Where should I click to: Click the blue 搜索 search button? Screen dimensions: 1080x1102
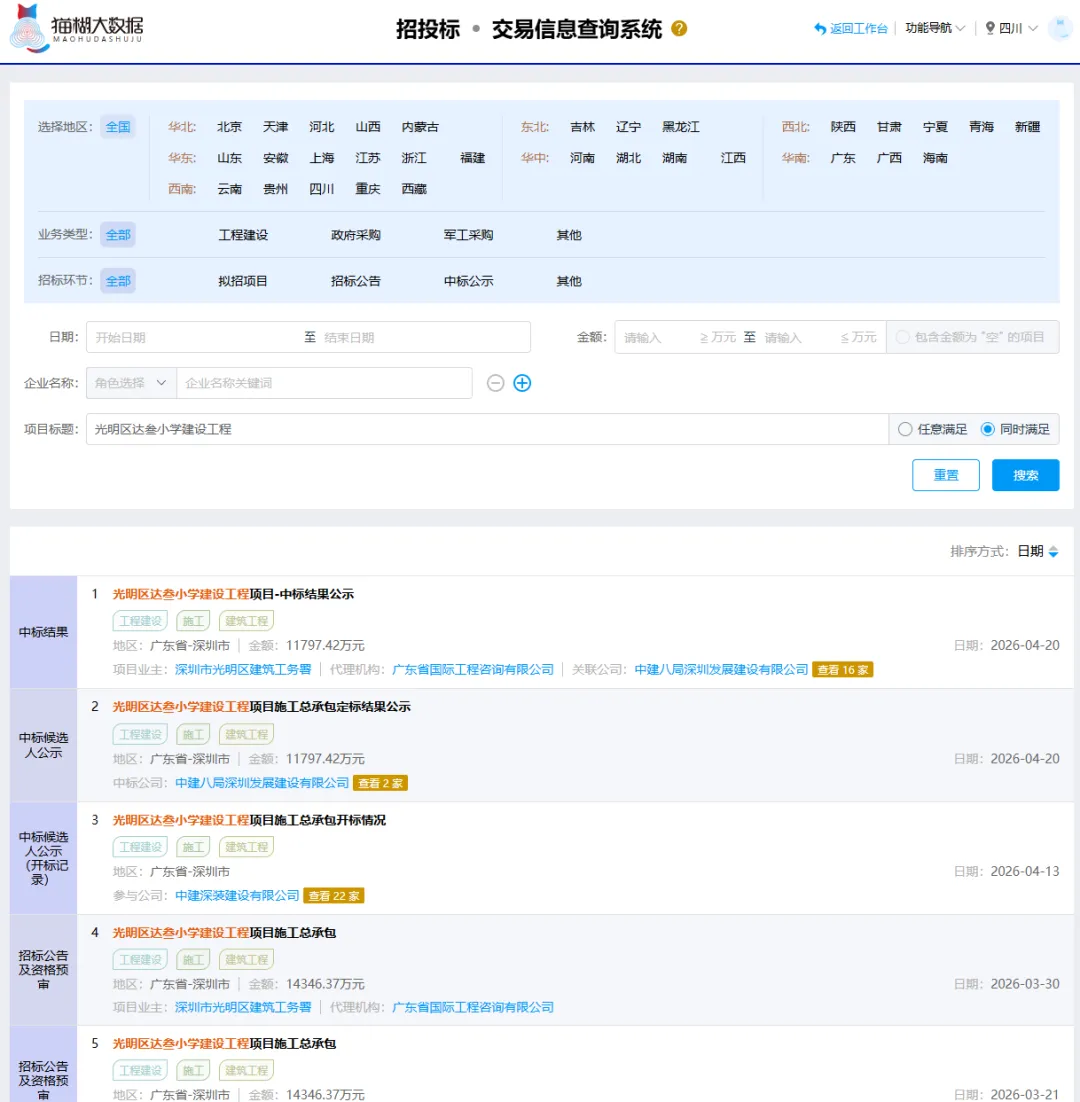tap(1025, 475)
